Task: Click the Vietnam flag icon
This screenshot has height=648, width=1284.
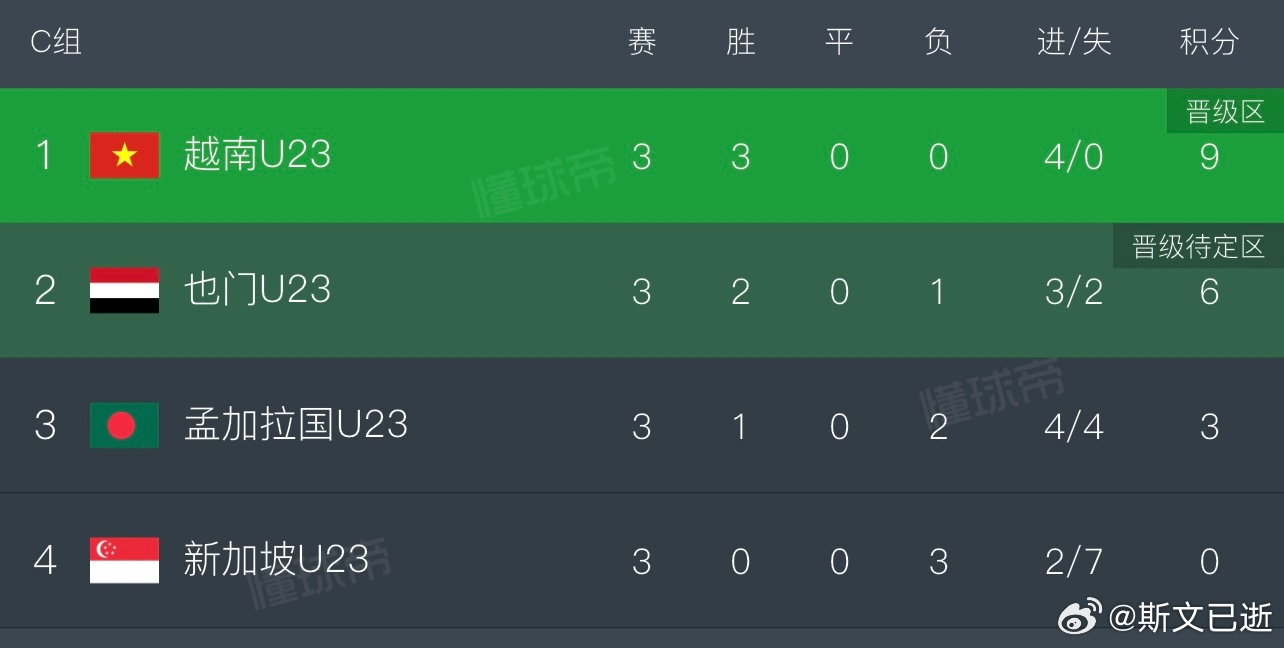Action: (124, 155)
